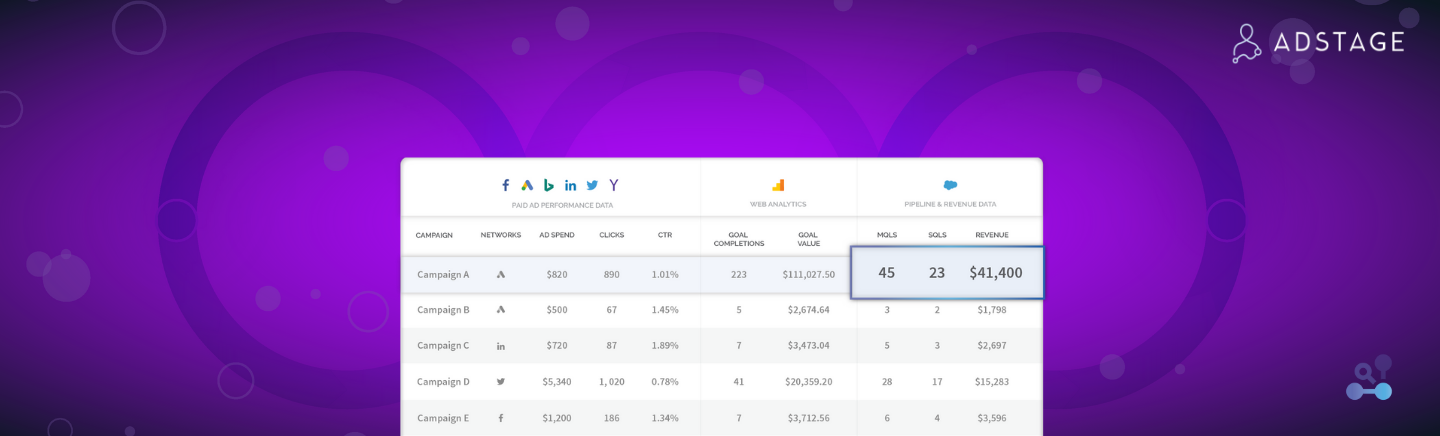
Task: Click the 1.45% CTR for Campaign B
Action: pyautogui.click(x=665, y=310)
